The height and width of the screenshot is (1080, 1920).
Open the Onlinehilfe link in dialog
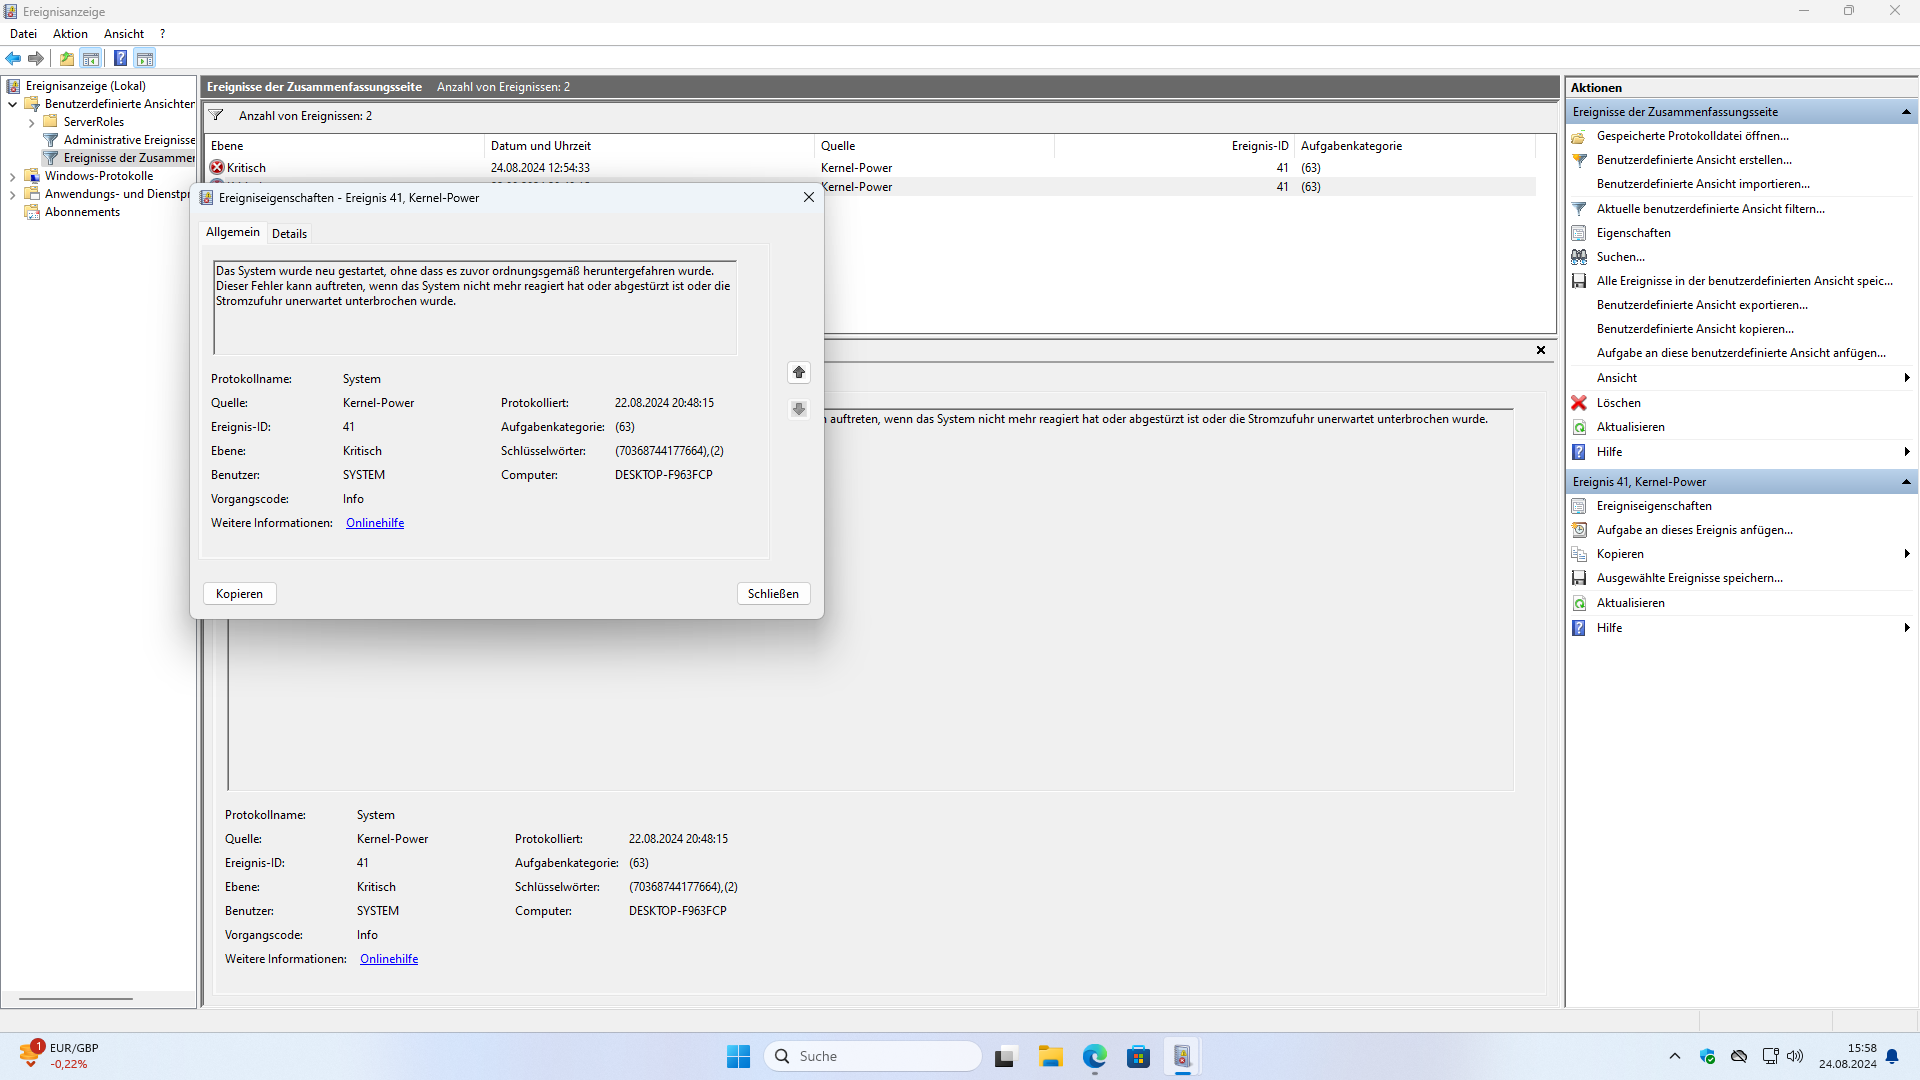coord(375,523)
